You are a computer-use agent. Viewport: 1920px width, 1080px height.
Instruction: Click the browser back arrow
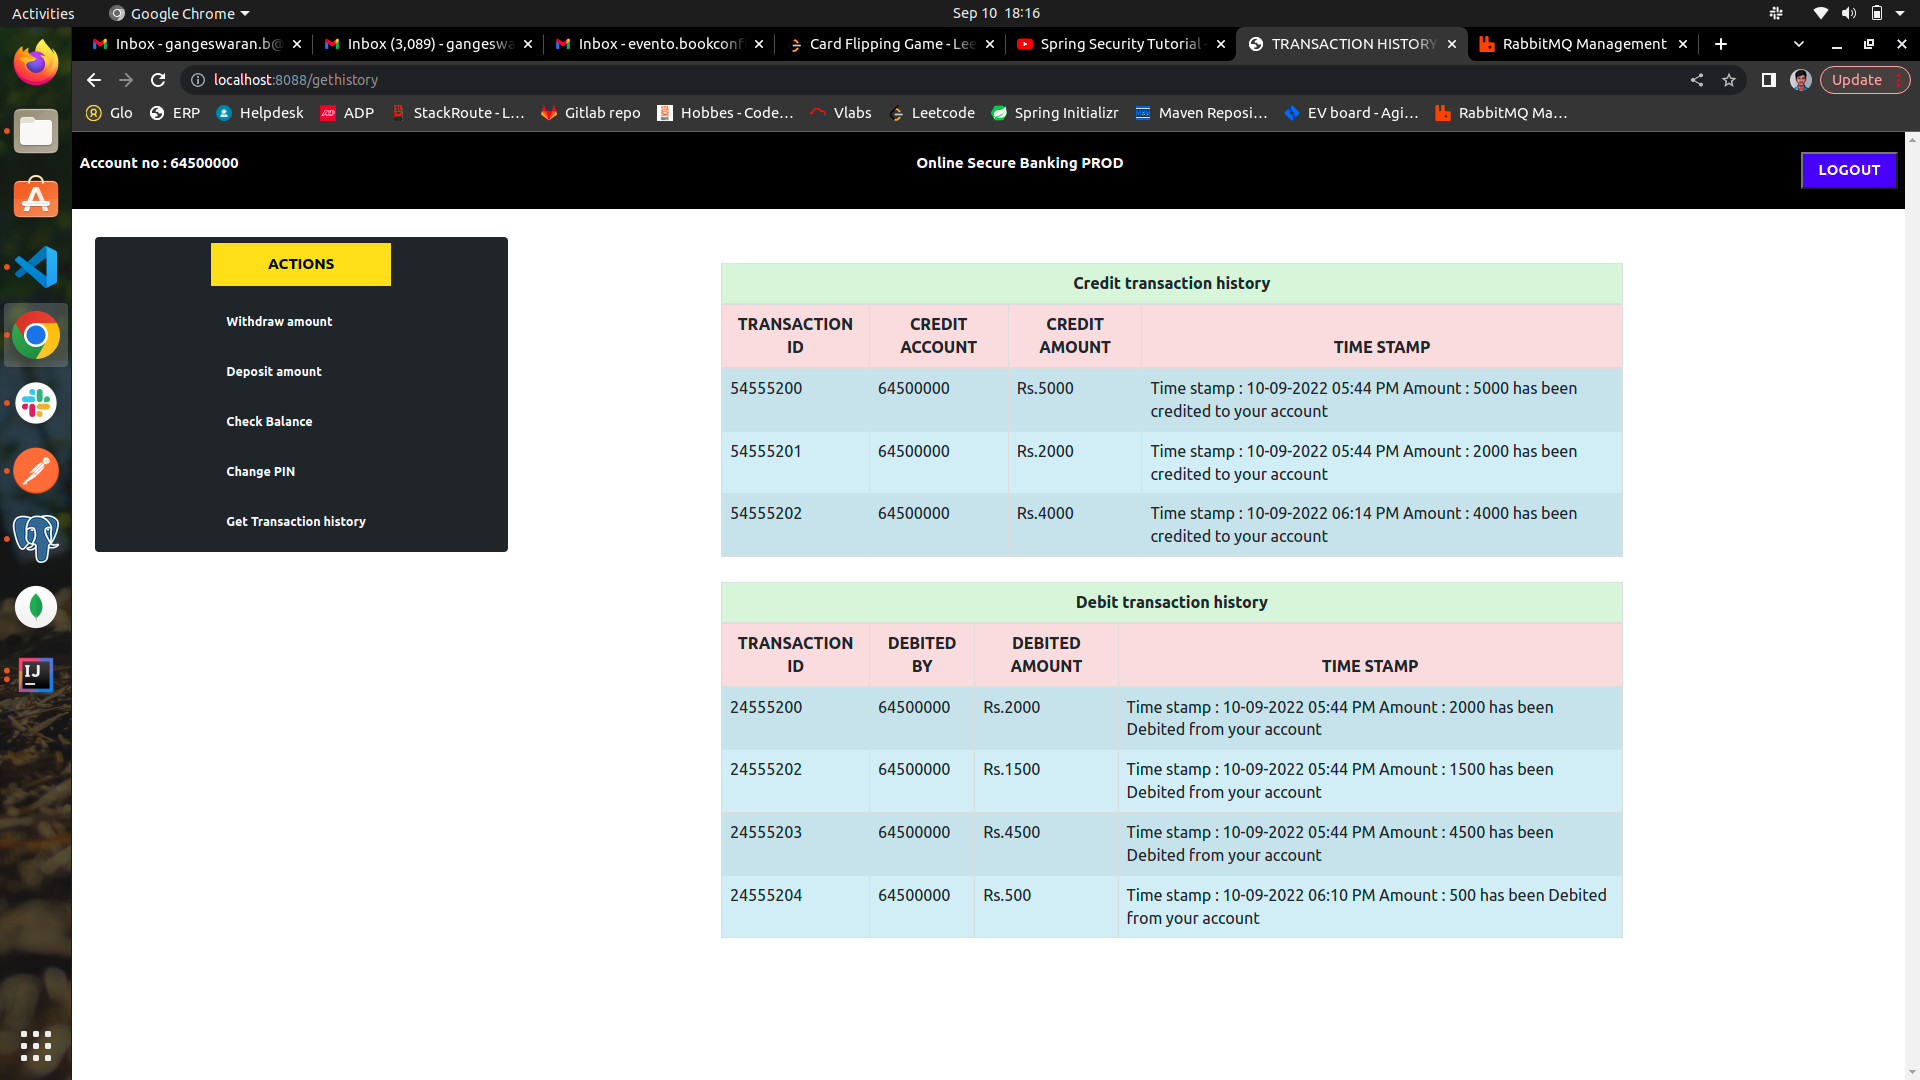click(x=94, y=80)
